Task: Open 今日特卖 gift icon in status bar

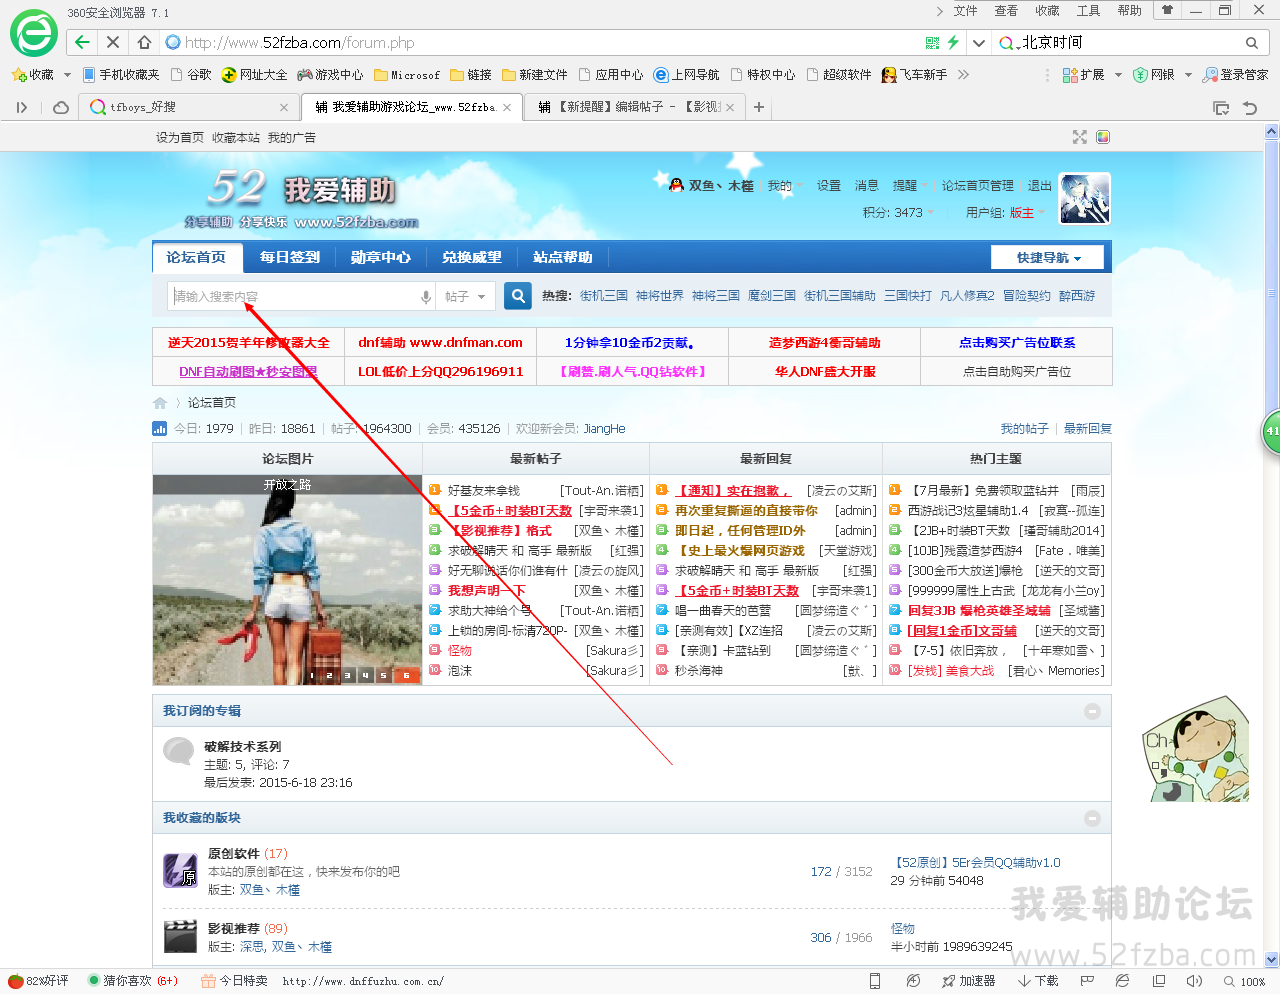Action: click(x=234, y=981)
